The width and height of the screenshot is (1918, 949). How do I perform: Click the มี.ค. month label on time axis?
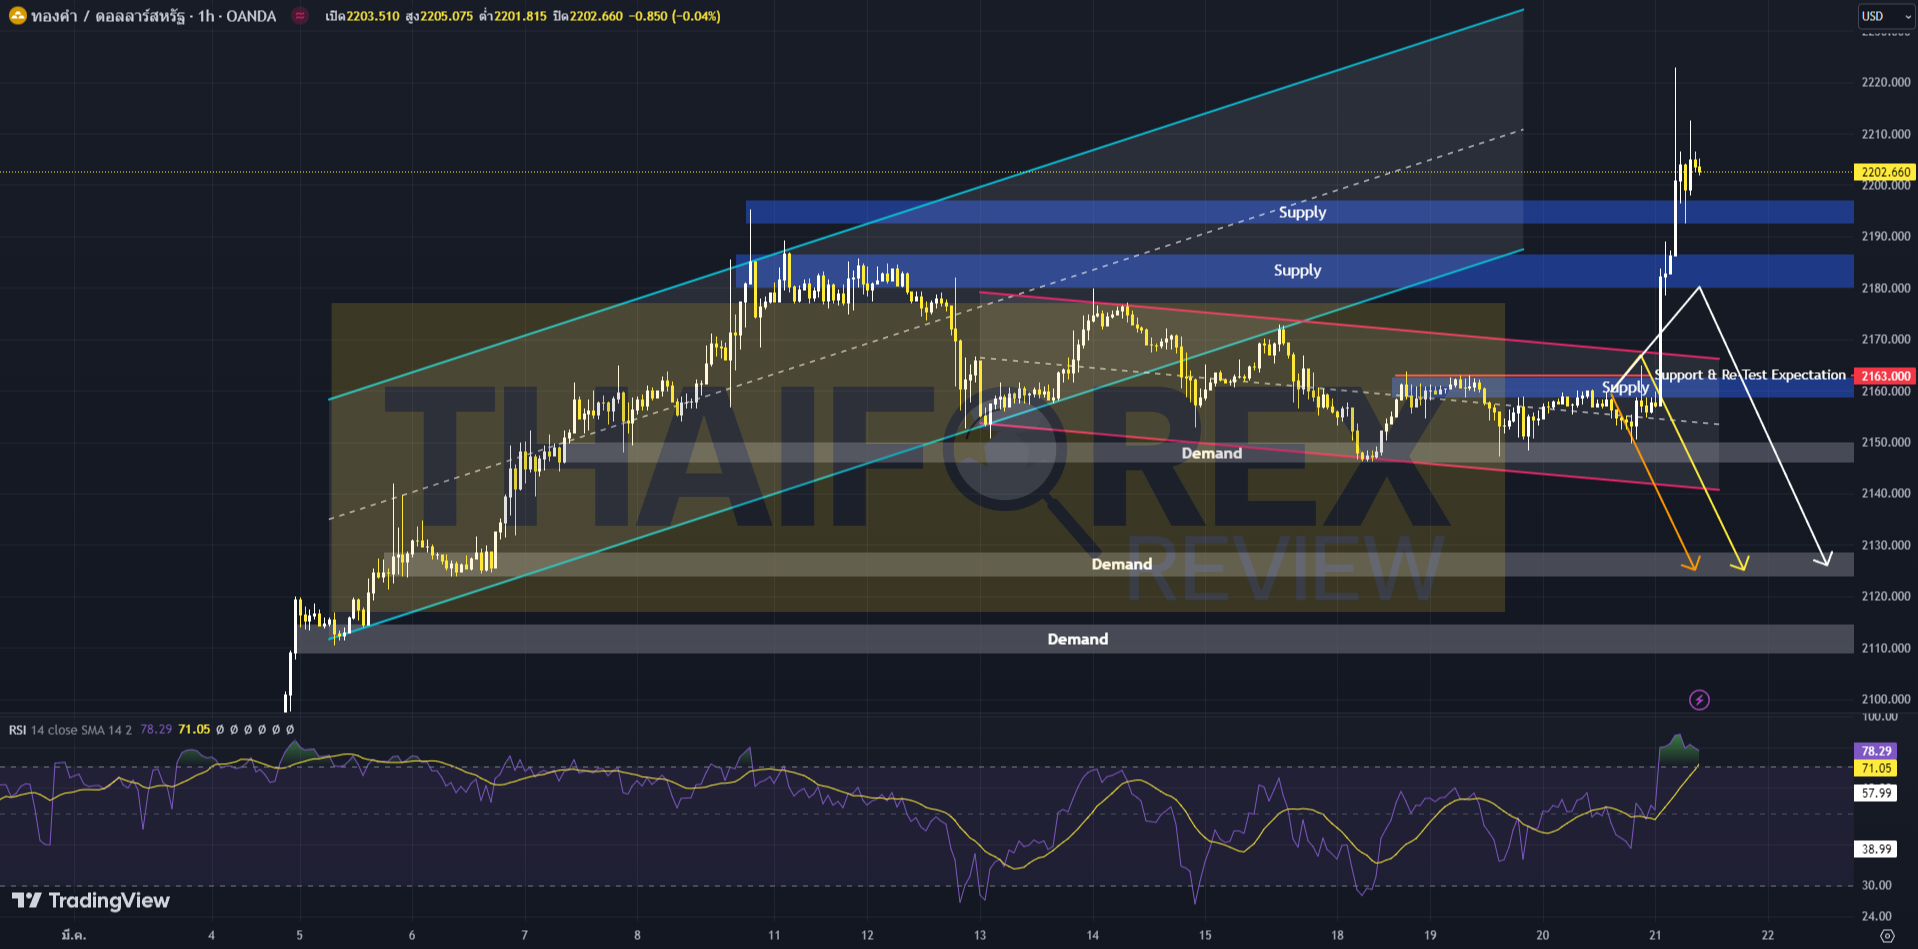[x=73, y=936]
